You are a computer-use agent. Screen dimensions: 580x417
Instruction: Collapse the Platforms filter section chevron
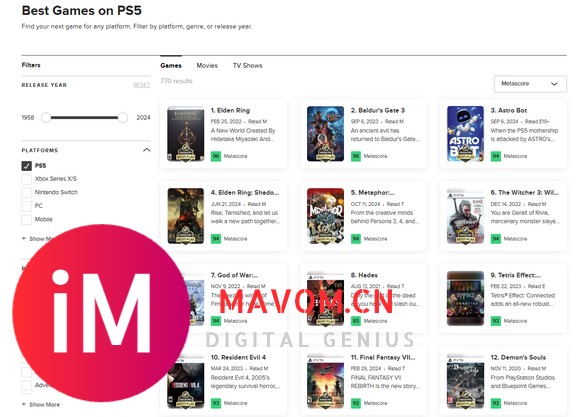tap(146, 150)
